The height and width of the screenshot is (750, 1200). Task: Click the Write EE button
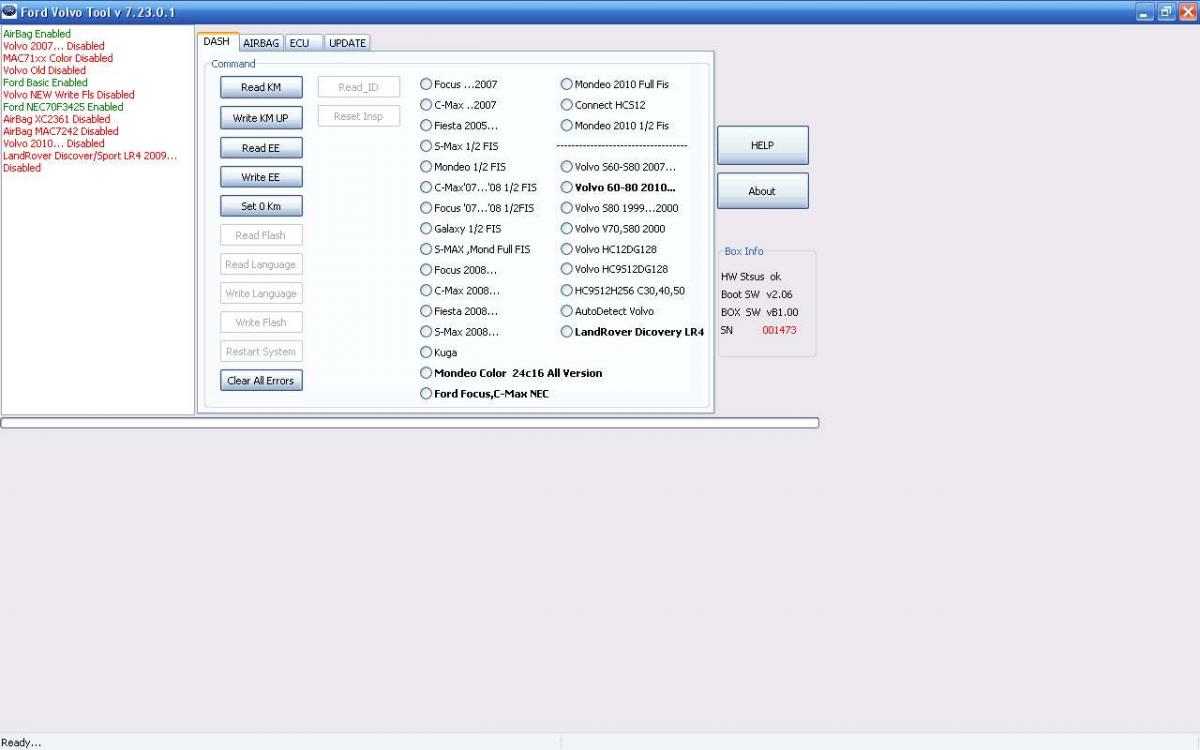tap(261, 177)
